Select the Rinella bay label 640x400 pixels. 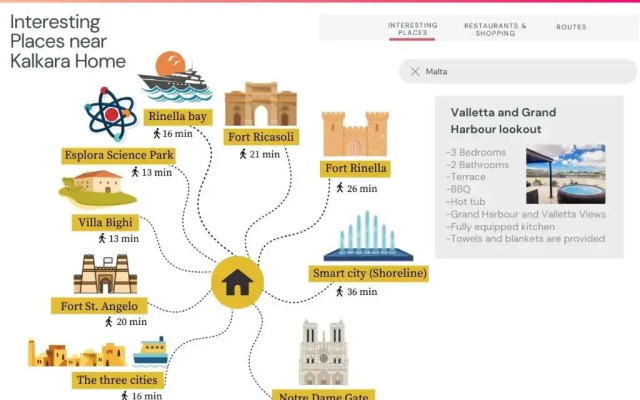click(x=177, y=116)
